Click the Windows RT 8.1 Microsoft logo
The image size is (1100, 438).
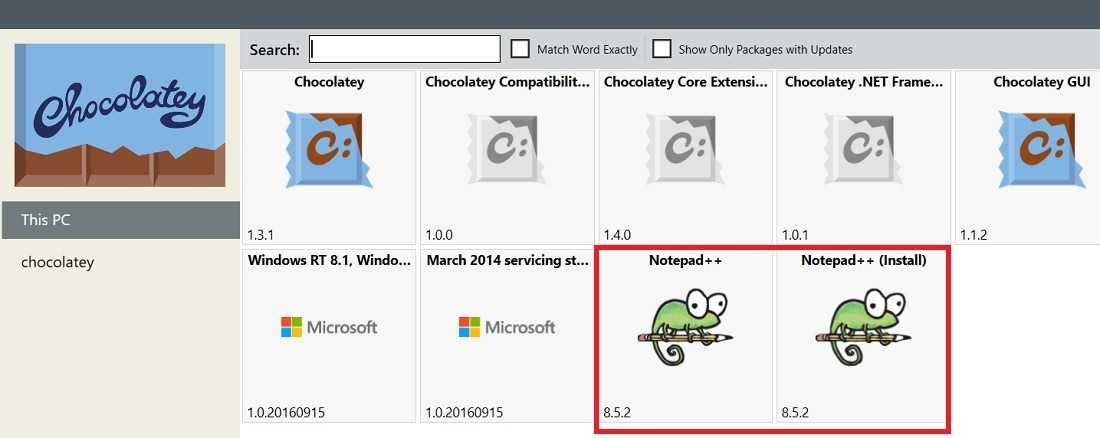(329, 327)
